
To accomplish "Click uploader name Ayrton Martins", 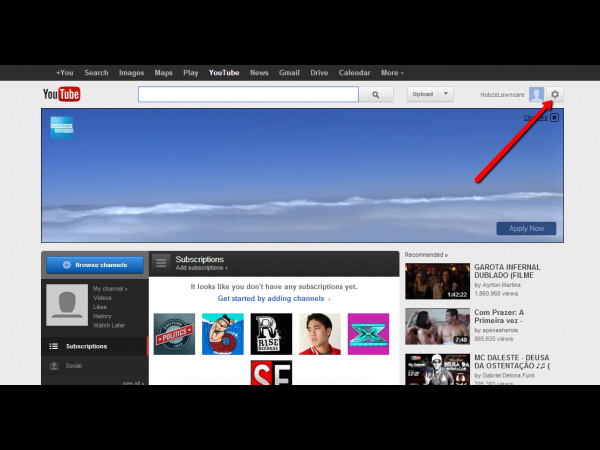I will click(501, 285).
